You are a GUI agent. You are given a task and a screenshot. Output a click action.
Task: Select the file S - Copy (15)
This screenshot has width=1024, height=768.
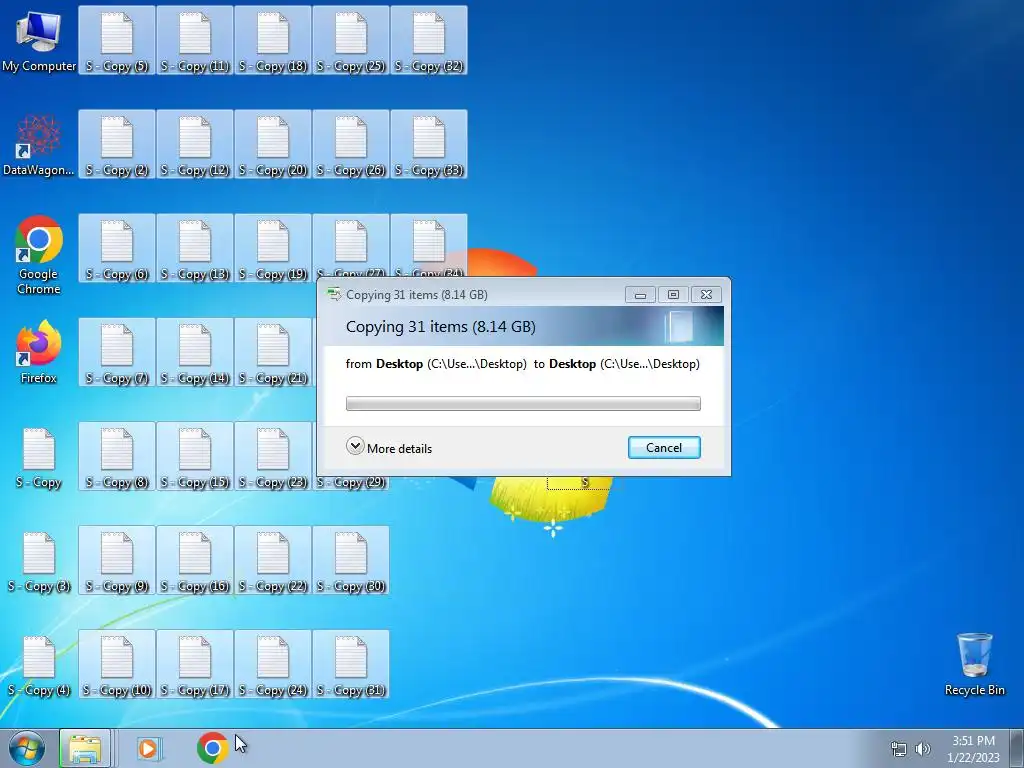click(x=195, y=456)
